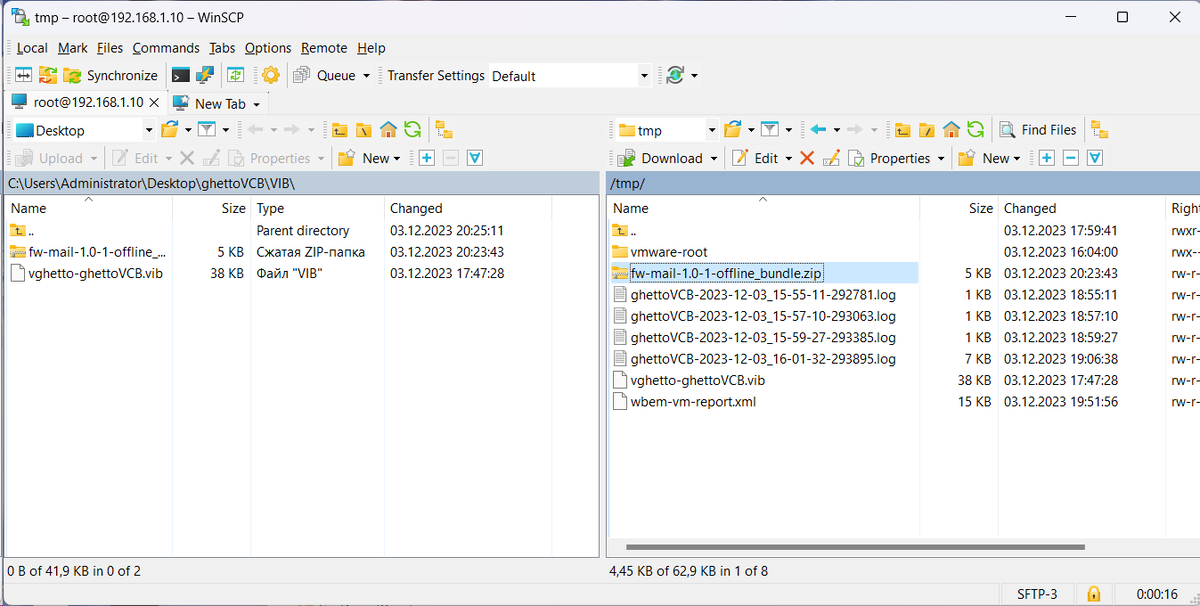Open the Mark menu

[72, 48]
